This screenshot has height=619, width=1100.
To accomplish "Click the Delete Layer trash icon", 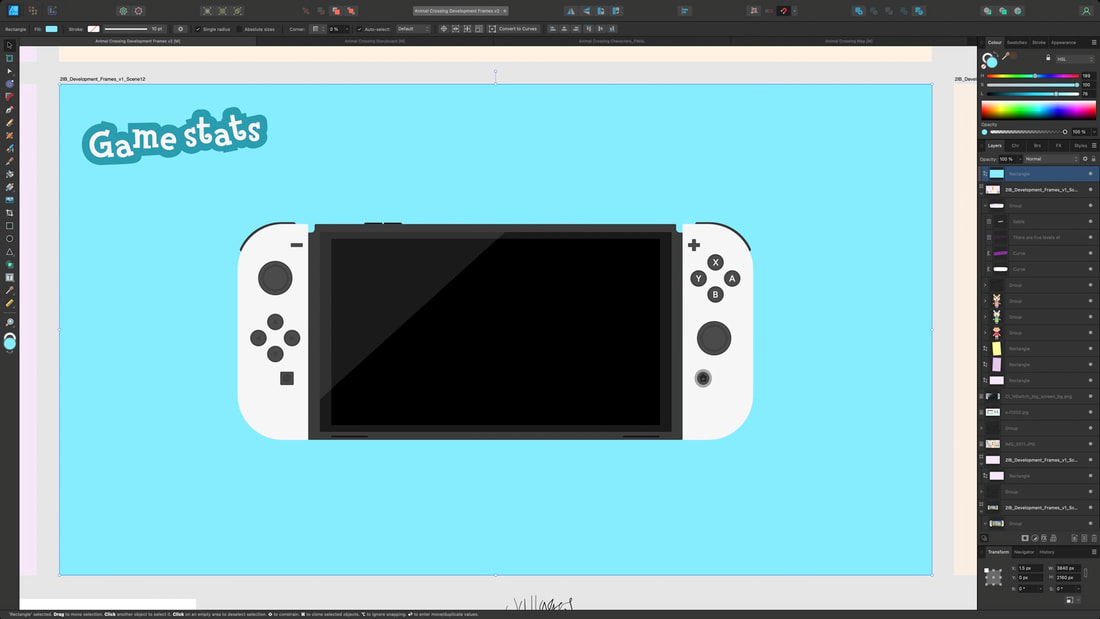I will click(x=1094, y=538).
